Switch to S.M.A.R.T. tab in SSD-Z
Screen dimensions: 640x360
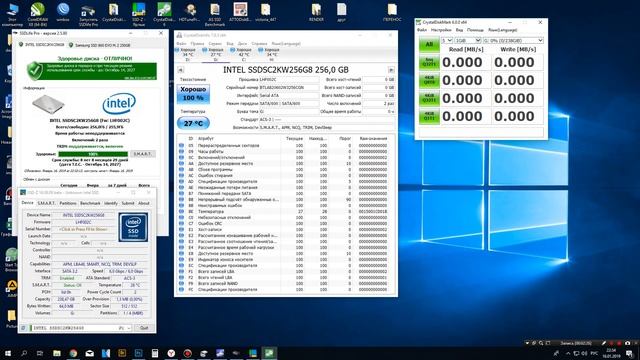tap(46, 203)
